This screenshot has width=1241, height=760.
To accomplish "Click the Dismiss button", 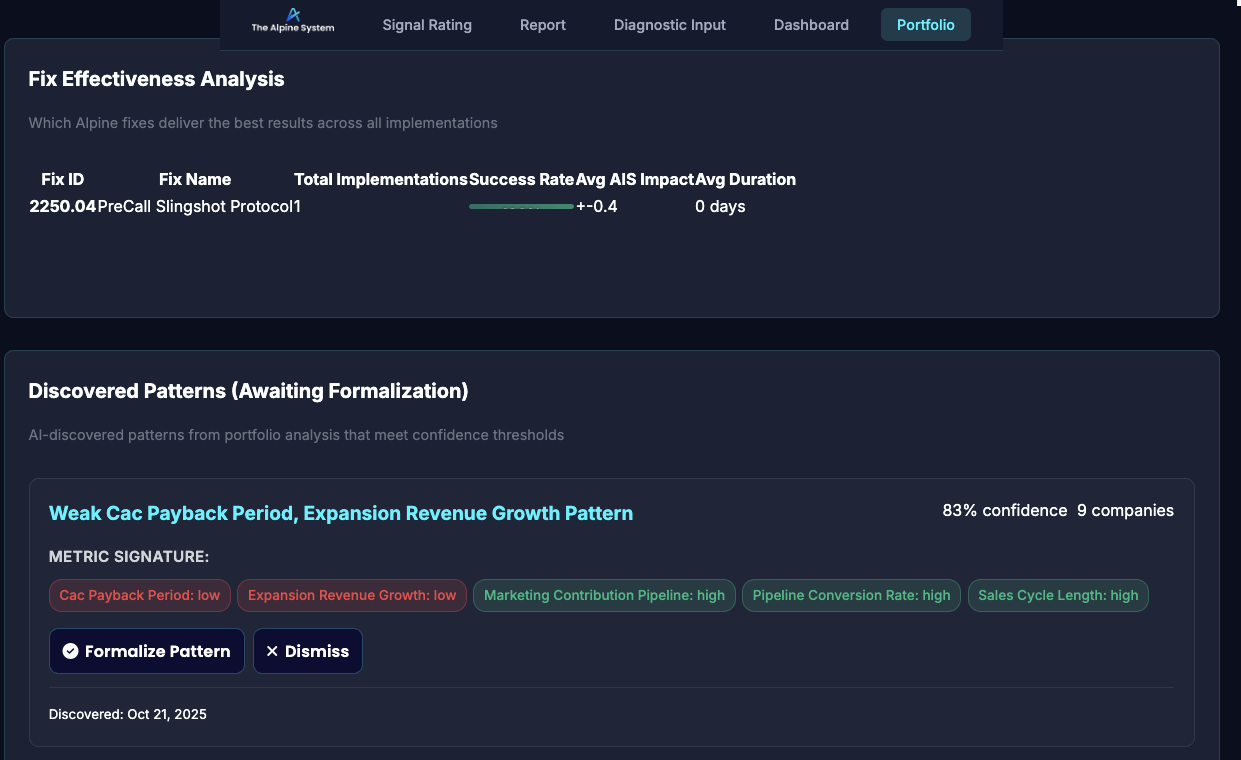I will [x=308, y=651].
